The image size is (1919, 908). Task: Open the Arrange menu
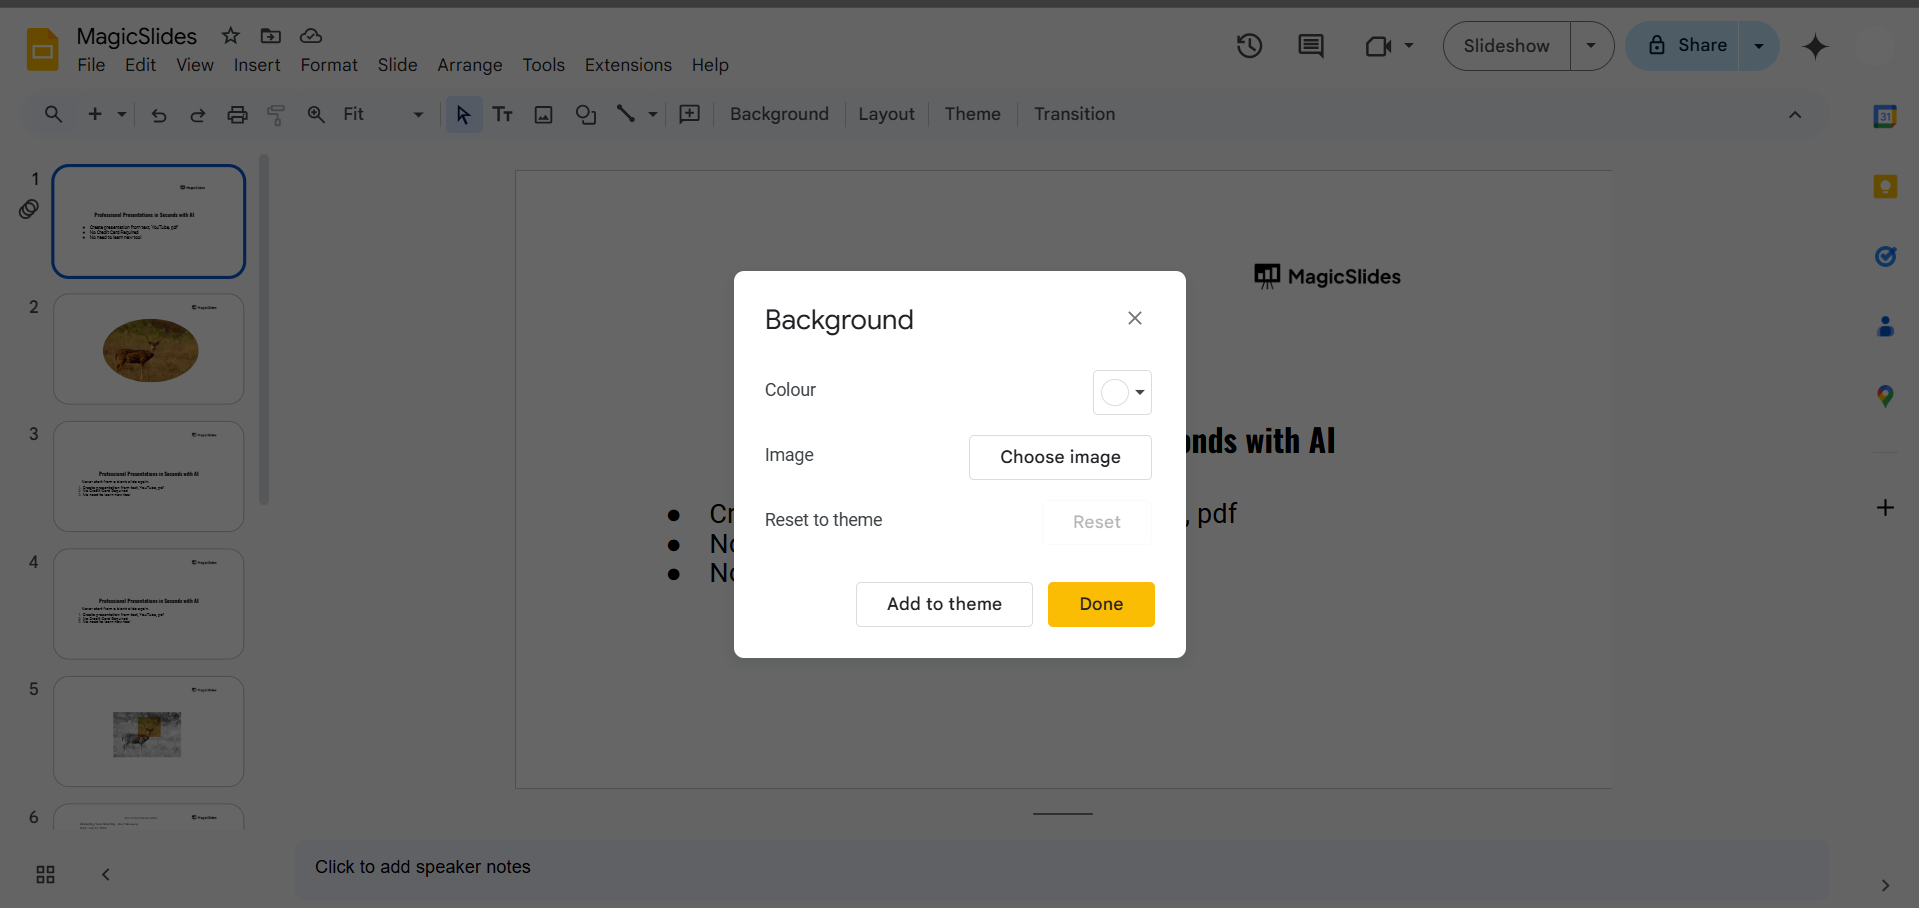(470, 65)
